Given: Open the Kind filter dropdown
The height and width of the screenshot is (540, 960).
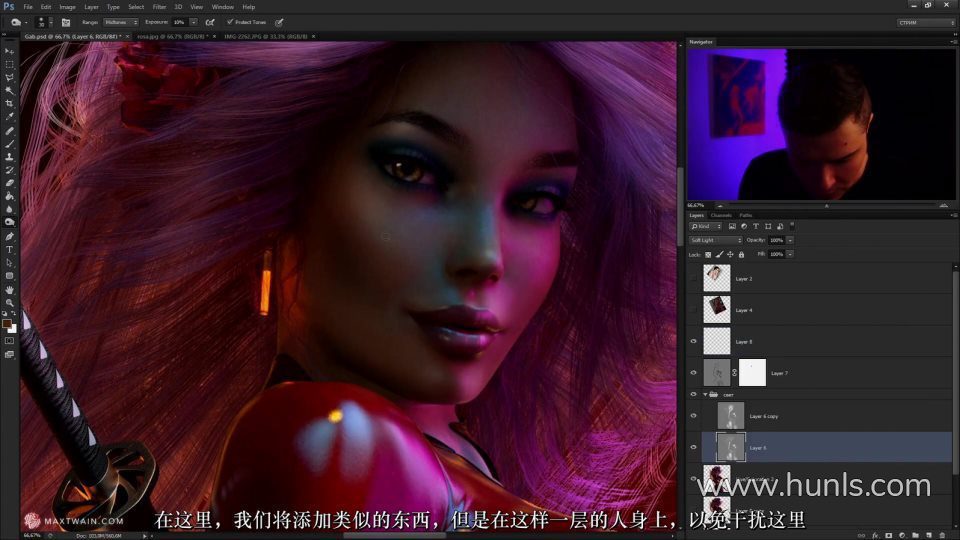Looking at the screenshot, I should (x=706, y=226).
